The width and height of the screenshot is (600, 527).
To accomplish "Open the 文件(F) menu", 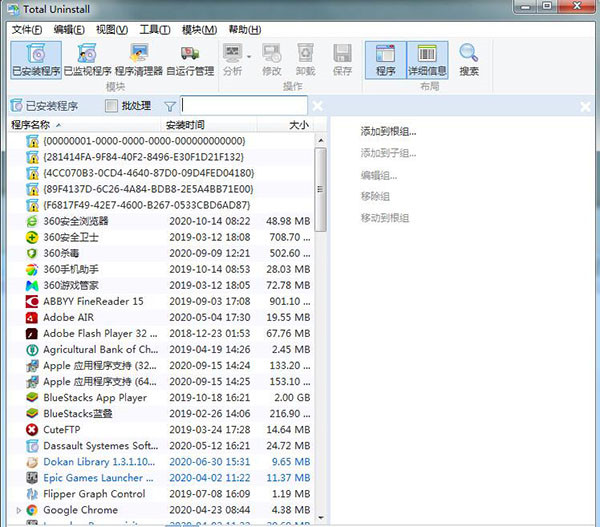I will pyautogui.click(x=26, y=29).
